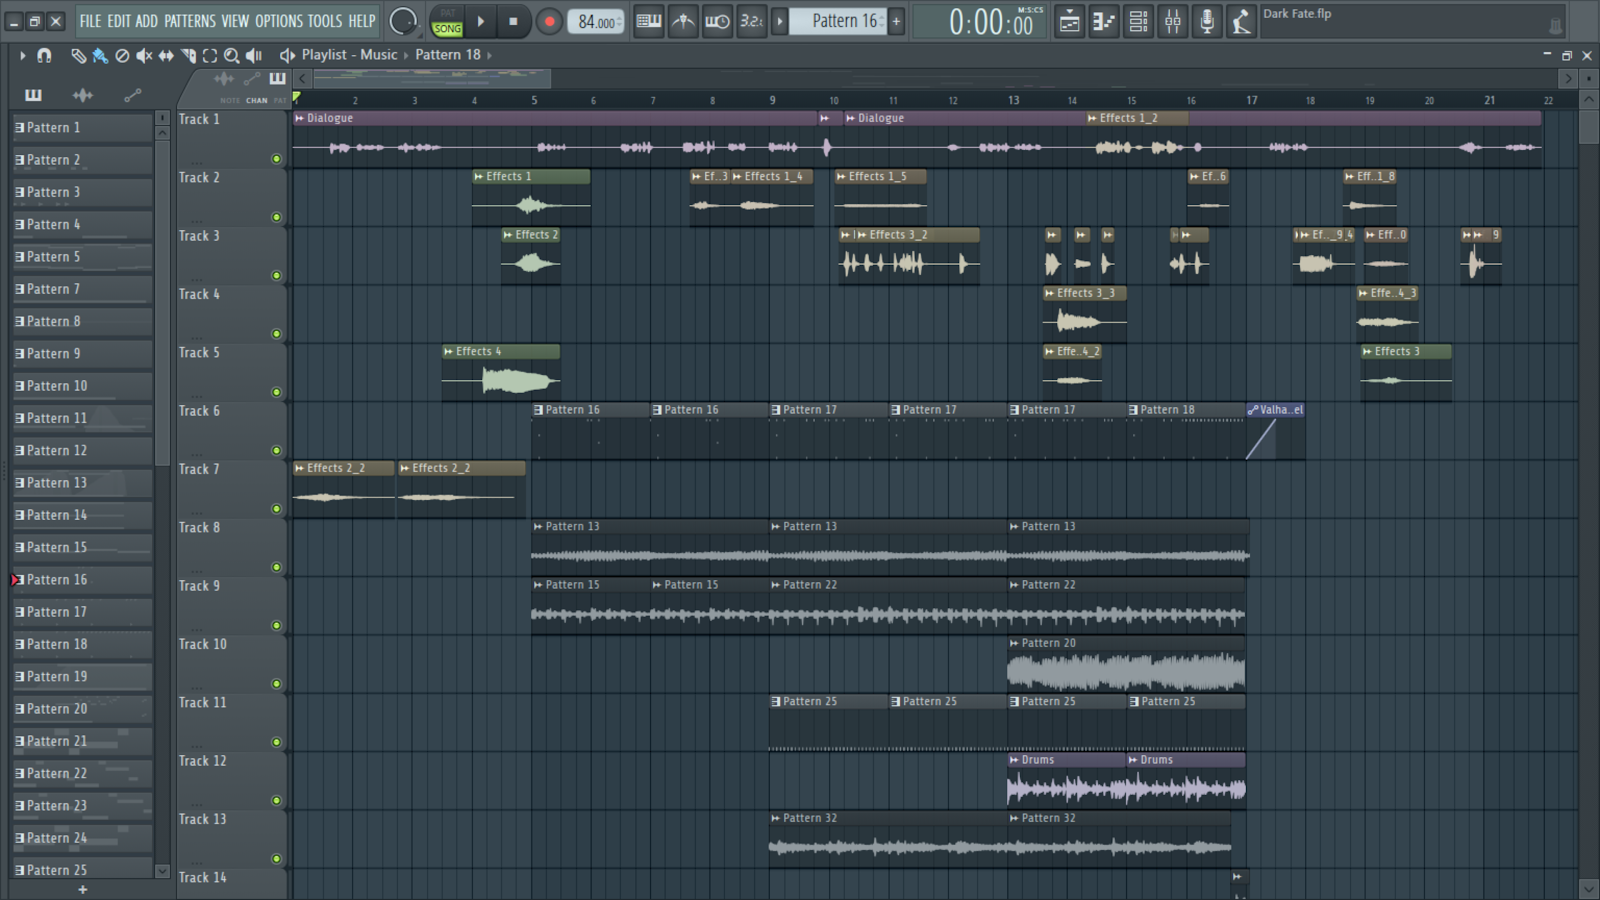Click the microphone recording icon
1600x900 pixels.
coord(1207,21)
